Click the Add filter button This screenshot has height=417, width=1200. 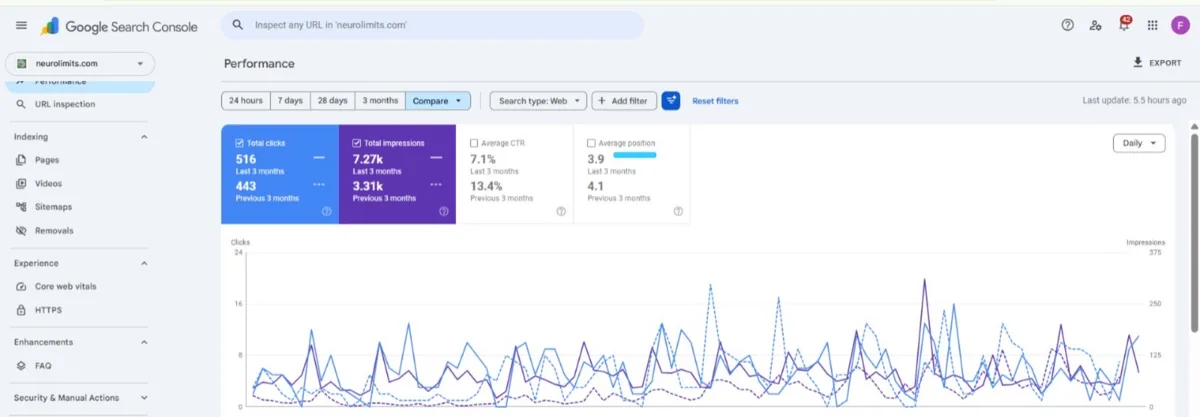[624, 100]
